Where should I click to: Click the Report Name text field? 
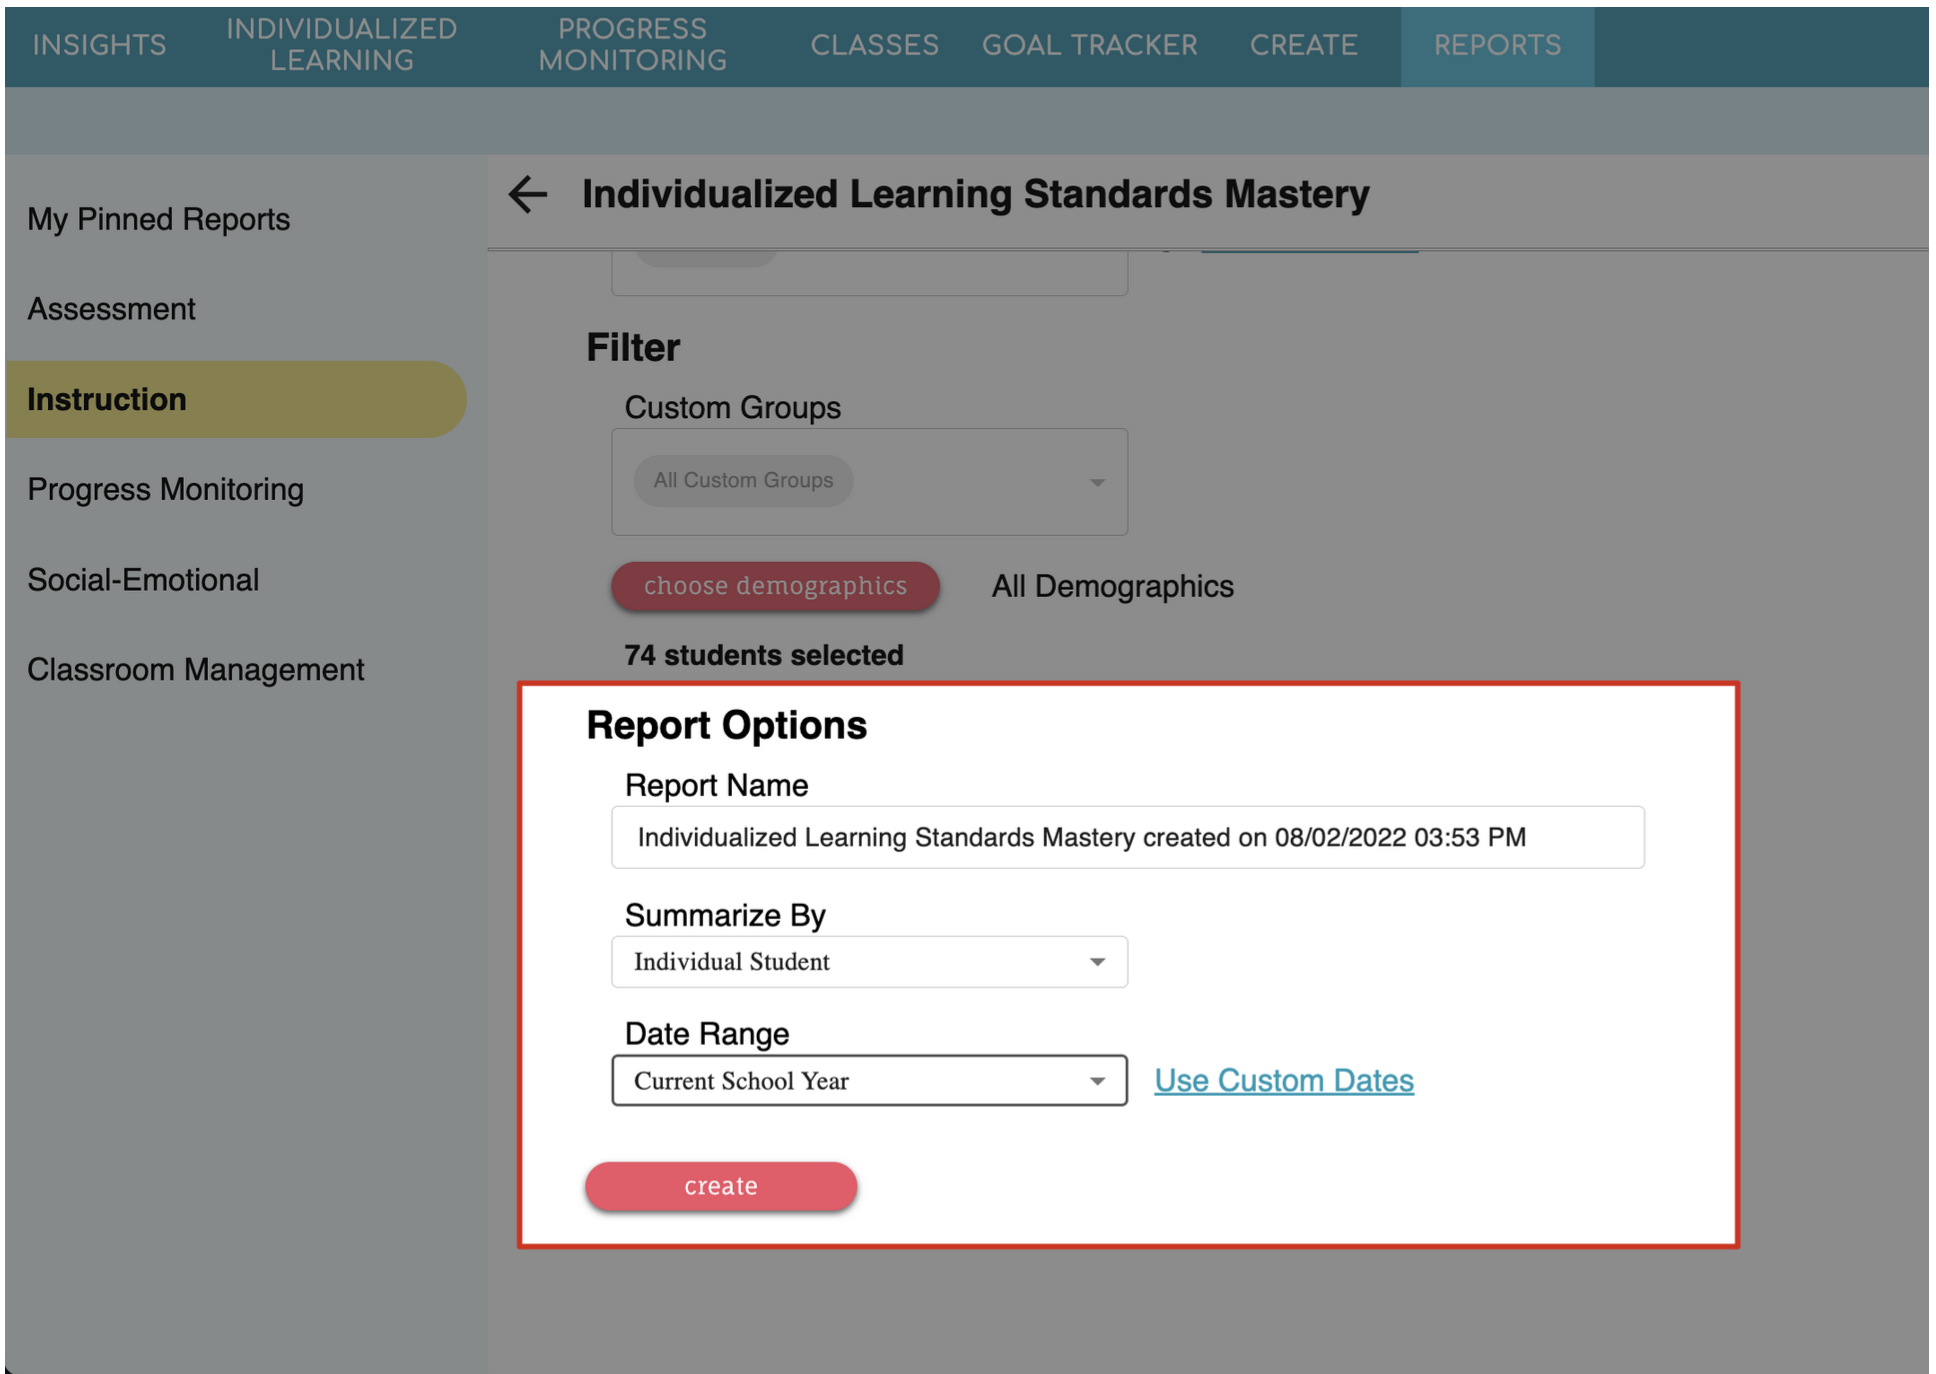1127,838
